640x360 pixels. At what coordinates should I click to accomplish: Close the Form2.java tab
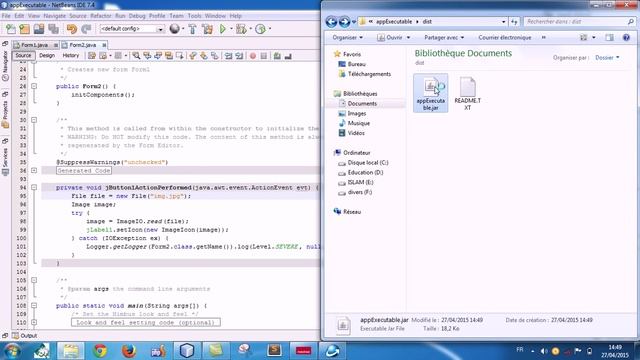coord(104,45)
